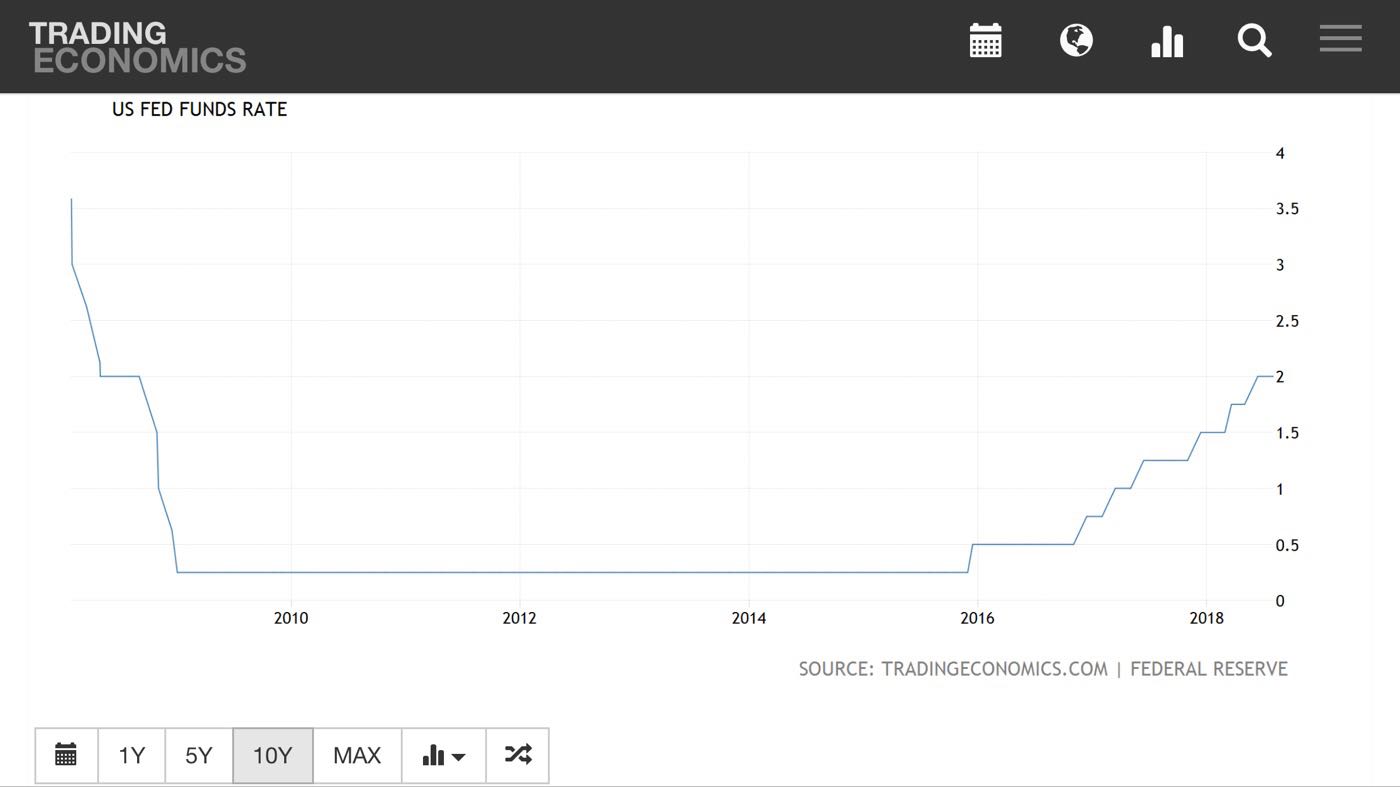This screenshot has height=787, width=1400.
Task: Open the hamburger menu
Action: [1340, 40]
